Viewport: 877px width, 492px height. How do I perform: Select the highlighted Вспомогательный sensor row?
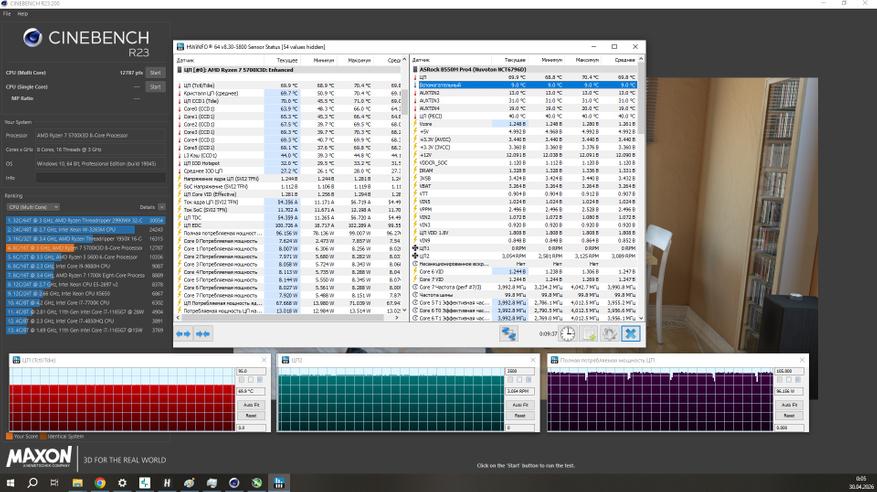click(526, 85)
